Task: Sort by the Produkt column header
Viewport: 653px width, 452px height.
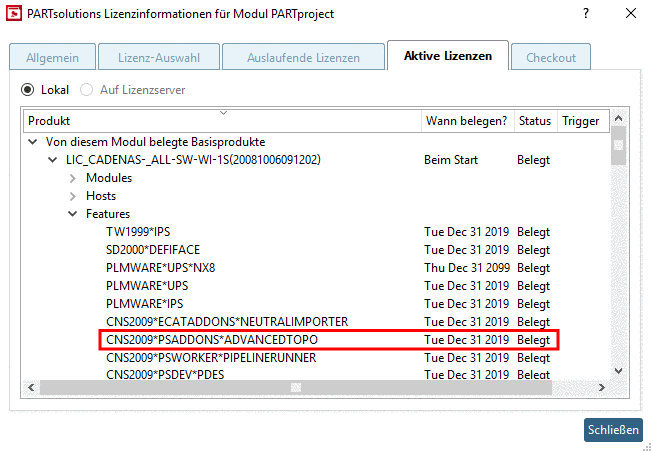Action: [222, 121]
